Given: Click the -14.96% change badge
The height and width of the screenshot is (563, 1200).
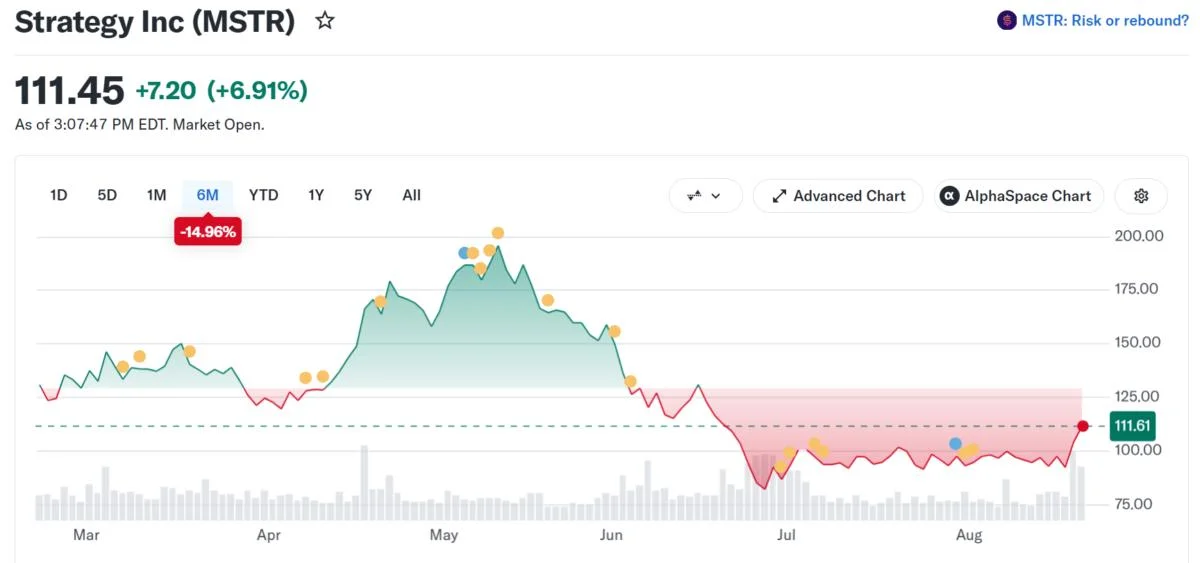Looking at the screenshot, I should click(x=208, y=232).
